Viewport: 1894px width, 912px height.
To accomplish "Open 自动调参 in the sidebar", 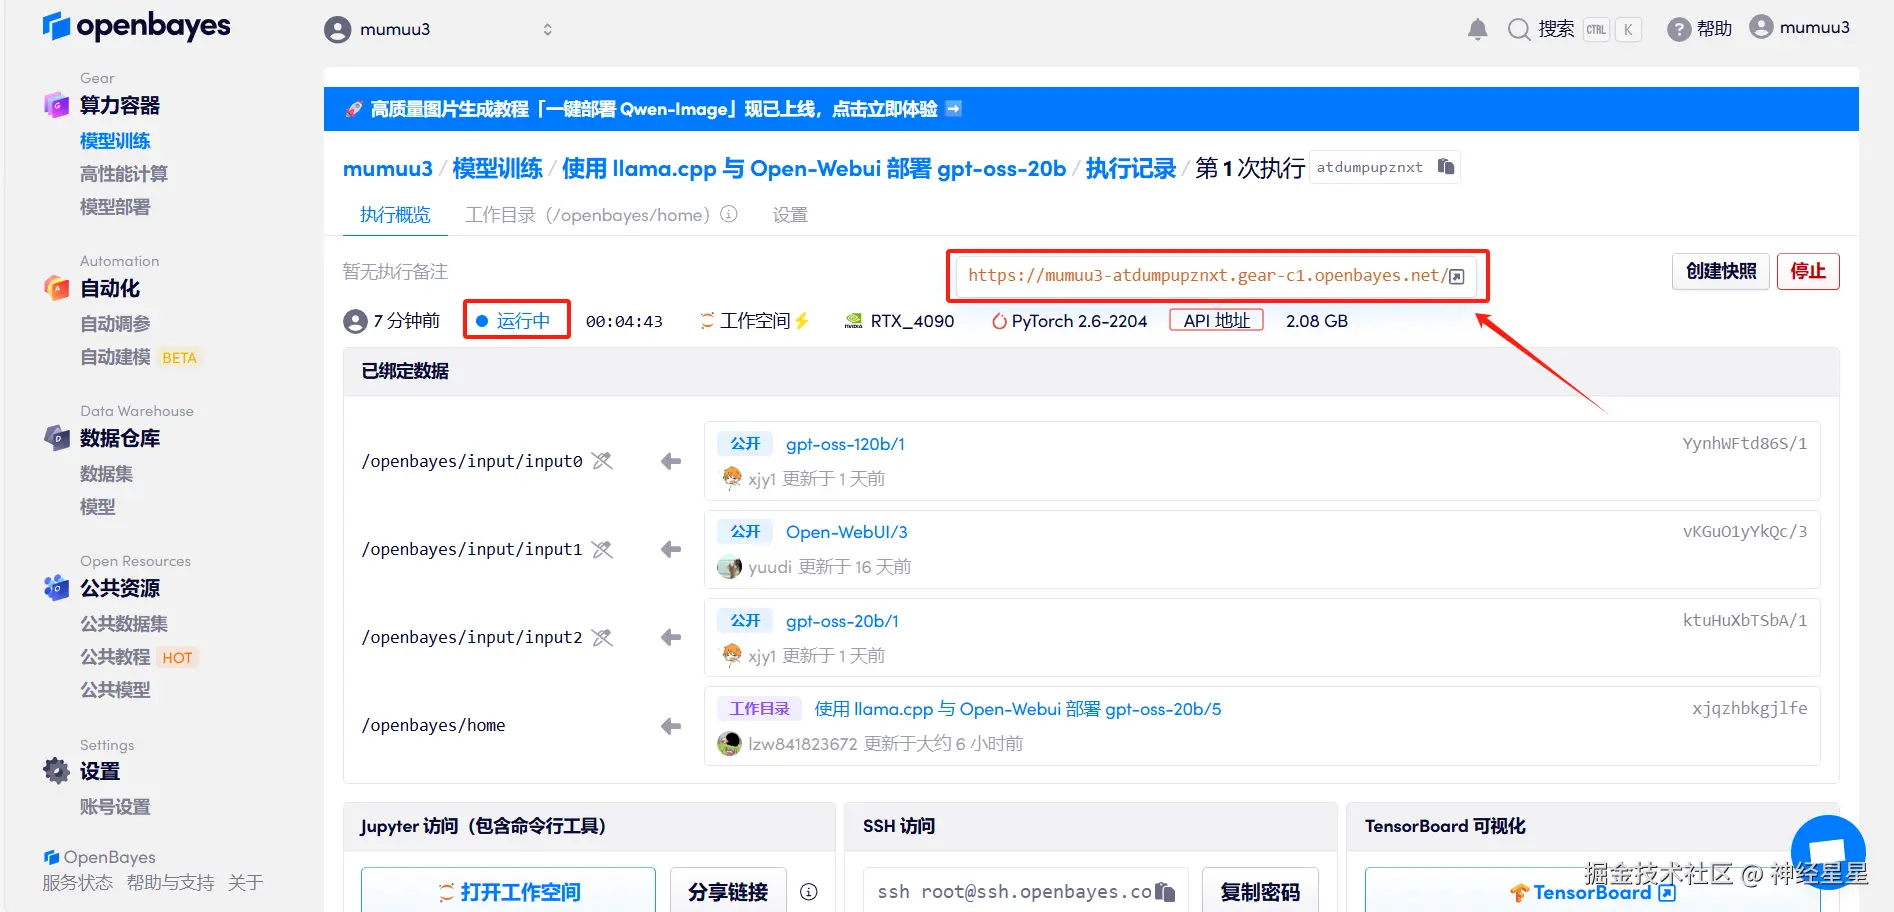I will 115,324.
